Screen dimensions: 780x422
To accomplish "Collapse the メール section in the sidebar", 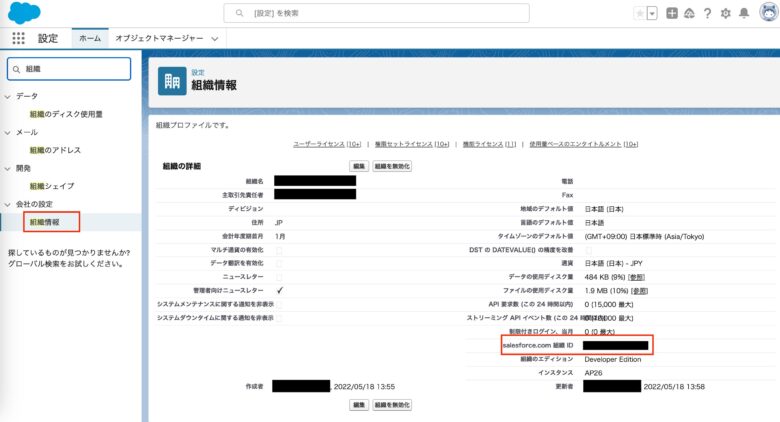I will point(7,133).
